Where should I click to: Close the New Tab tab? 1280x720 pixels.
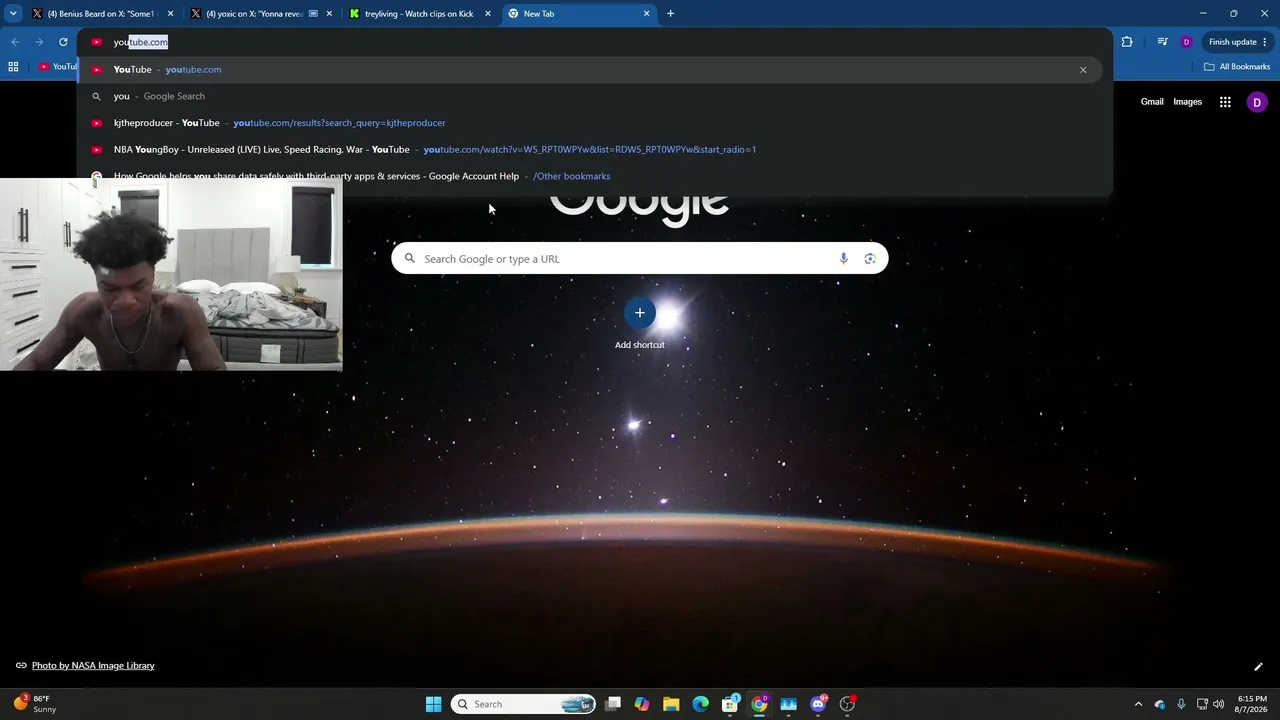coord(647,14)
